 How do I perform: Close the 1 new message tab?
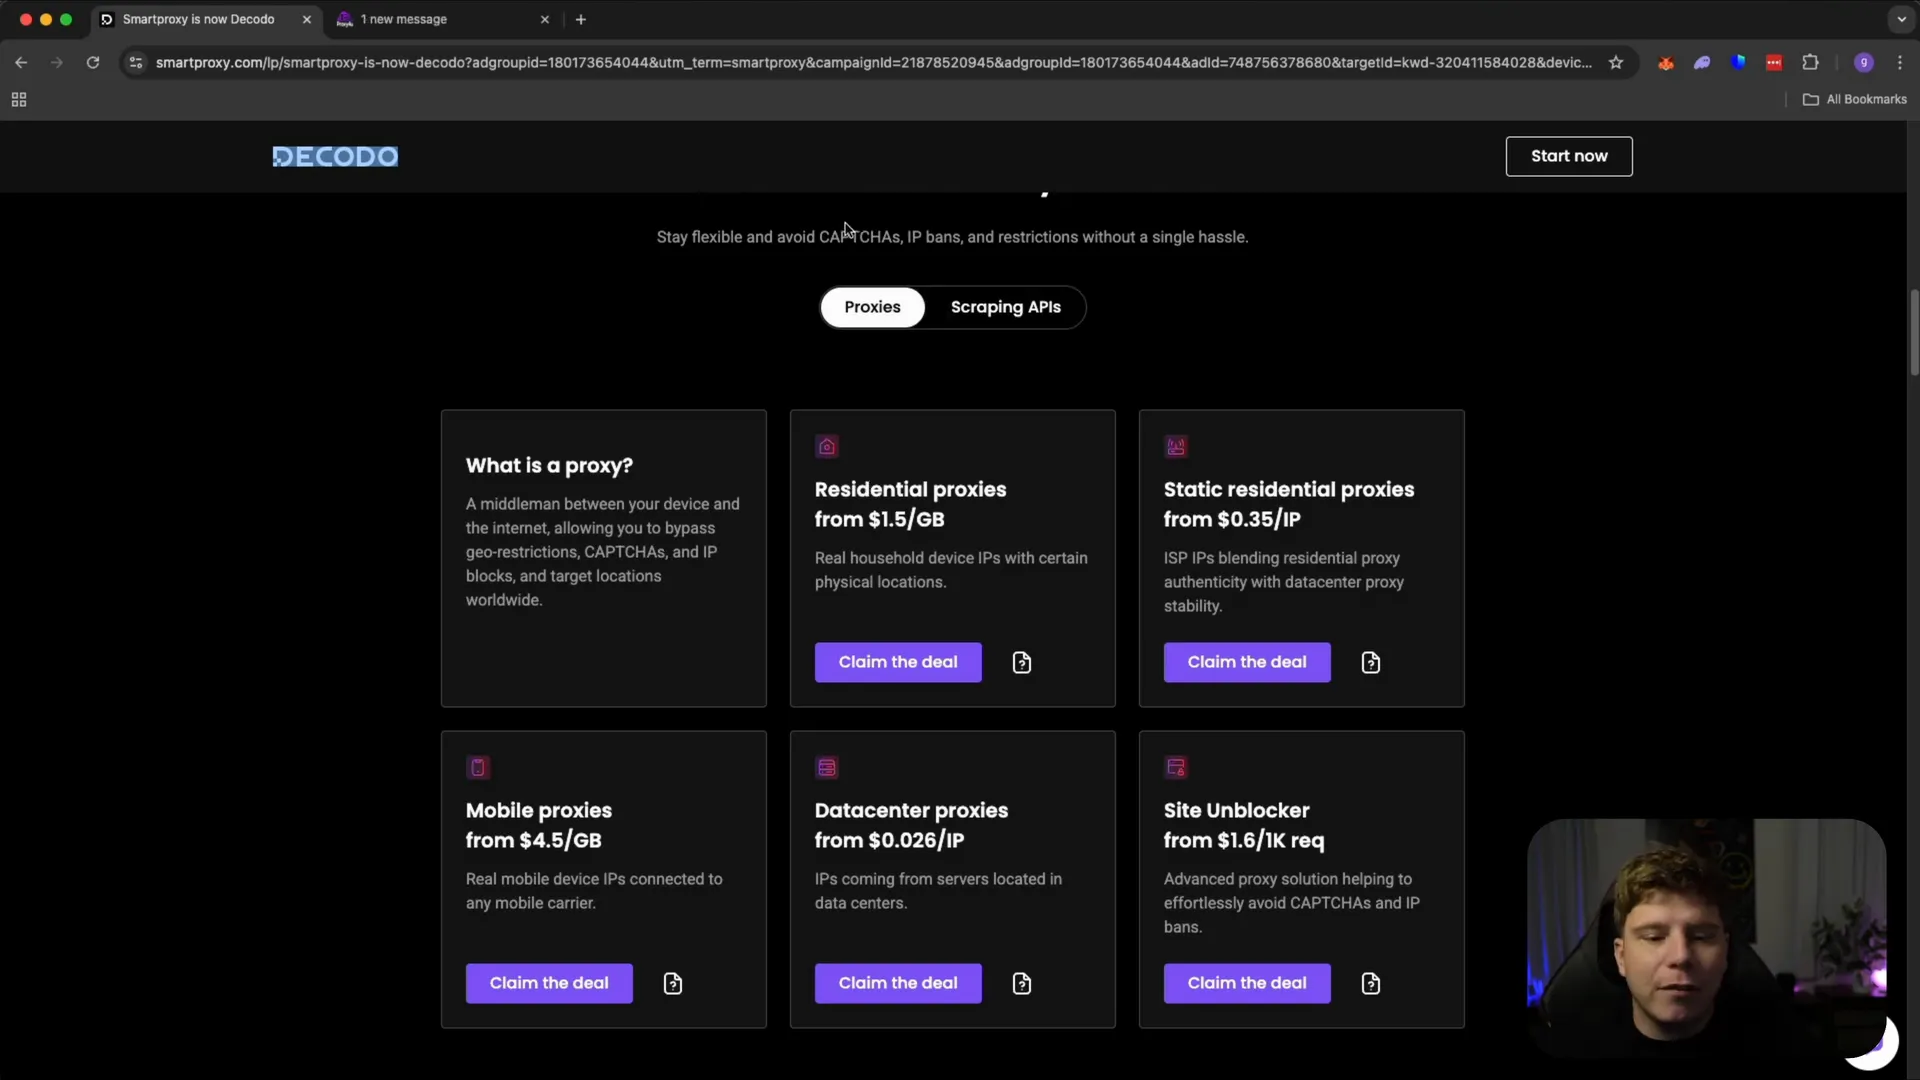pos(545,19)
